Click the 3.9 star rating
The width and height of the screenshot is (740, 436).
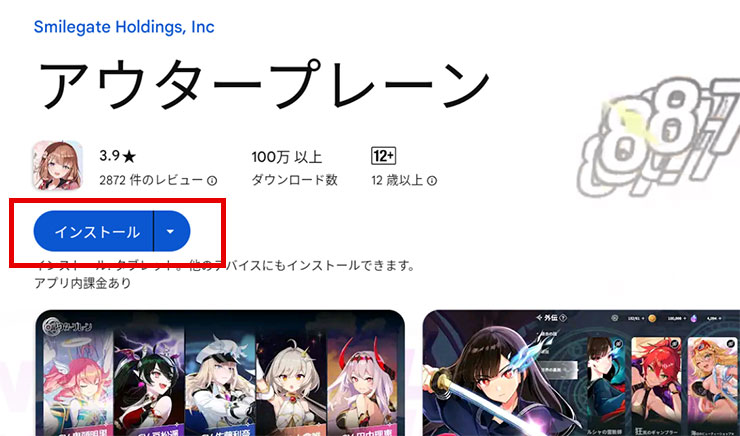point(118,156)
